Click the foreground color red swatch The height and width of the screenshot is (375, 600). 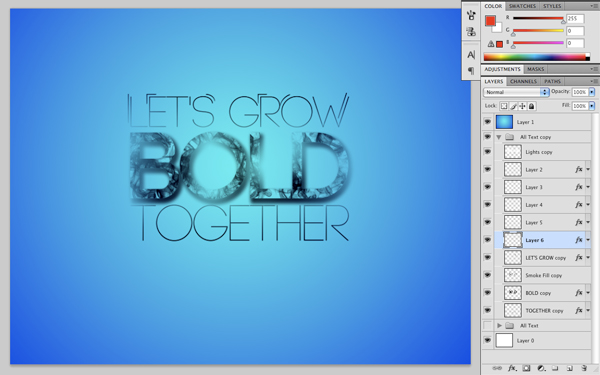pyautogui.click(x=490, y=20)
